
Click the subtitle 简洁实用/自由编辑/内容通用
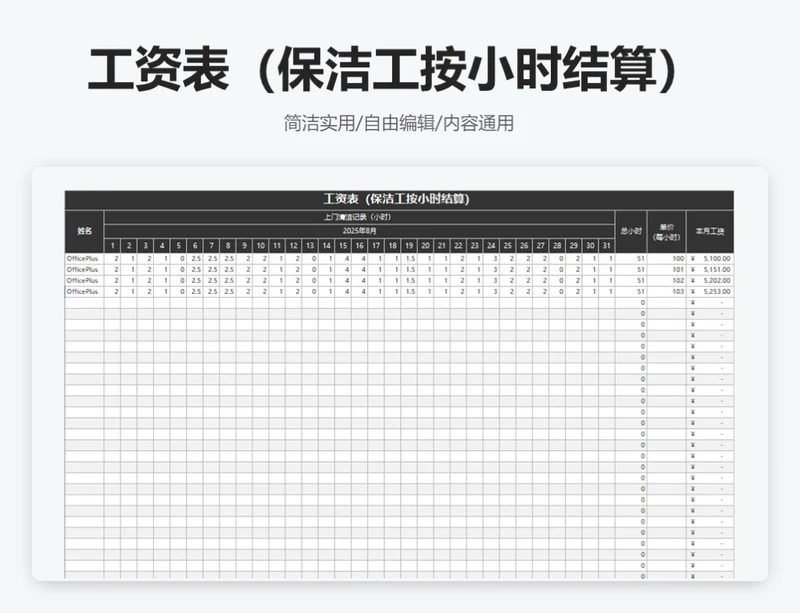click(398, 123)
